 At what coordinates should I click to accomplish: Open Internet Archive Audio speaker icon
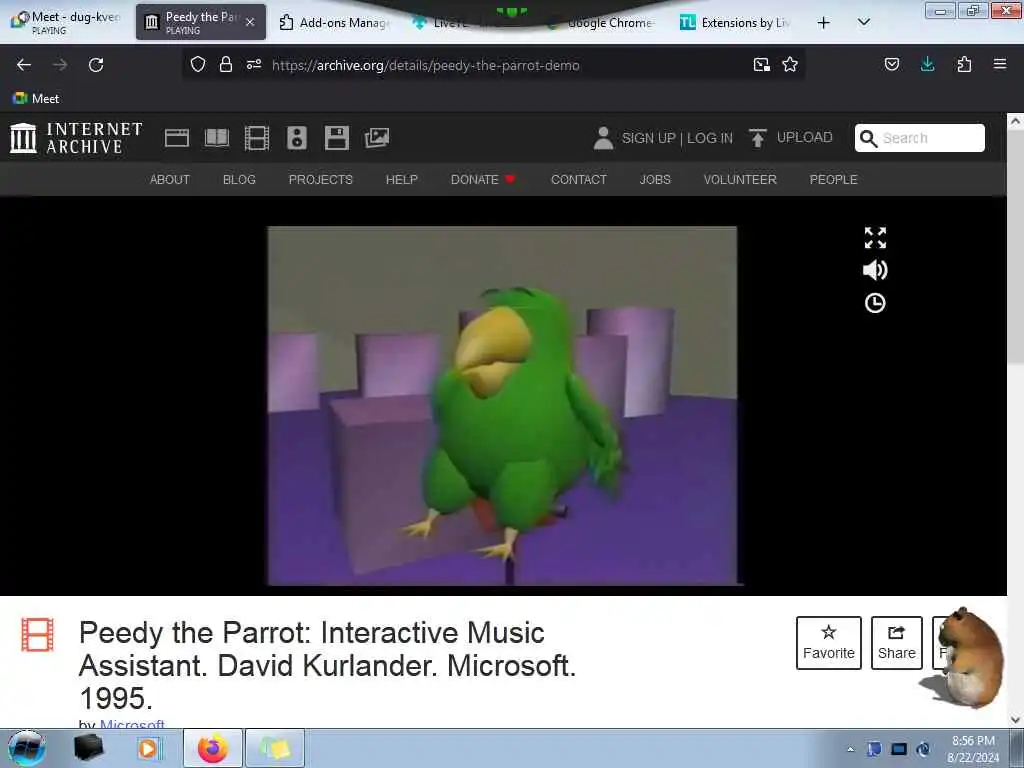pos(296,138)
